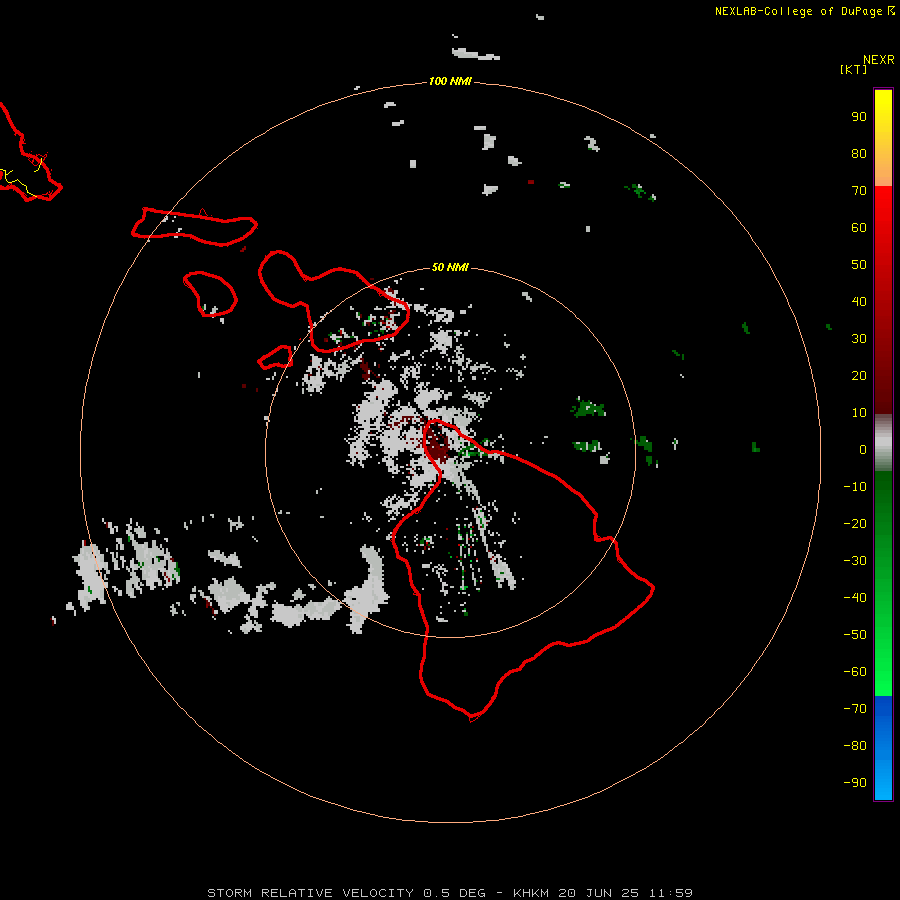The width and height of the screenshot is (900, 900).
Task: Click the 0 knot scale label
Action: coord(863,450)
